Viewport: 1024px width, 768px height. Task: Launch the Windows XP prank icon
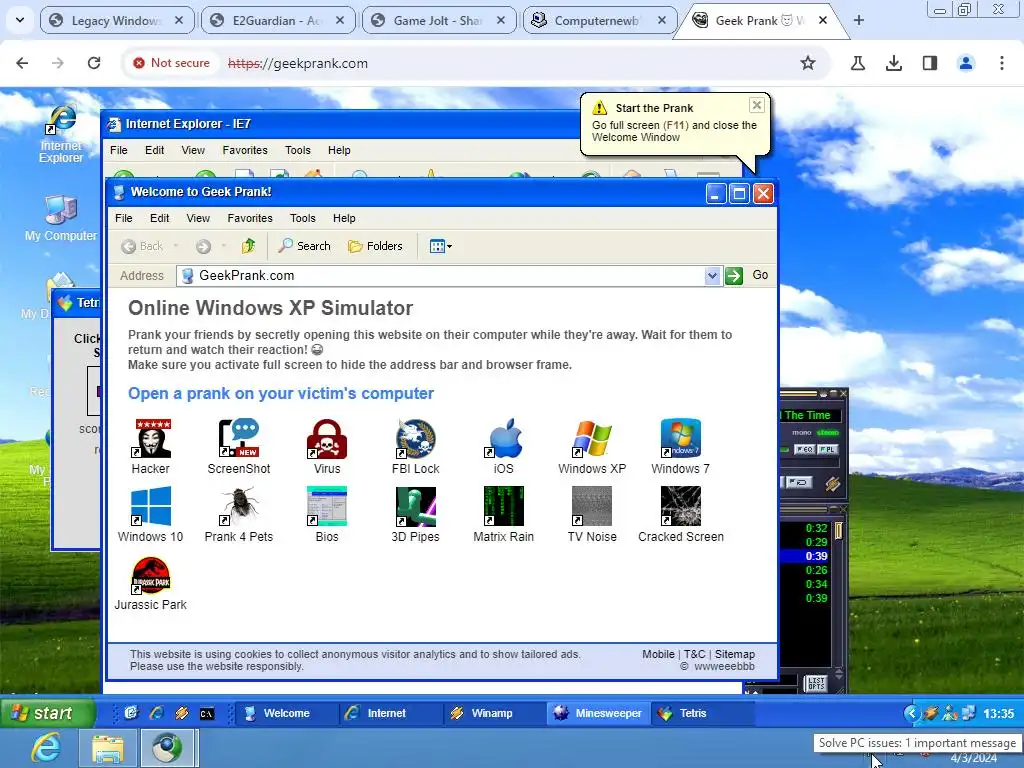(592, 439)
